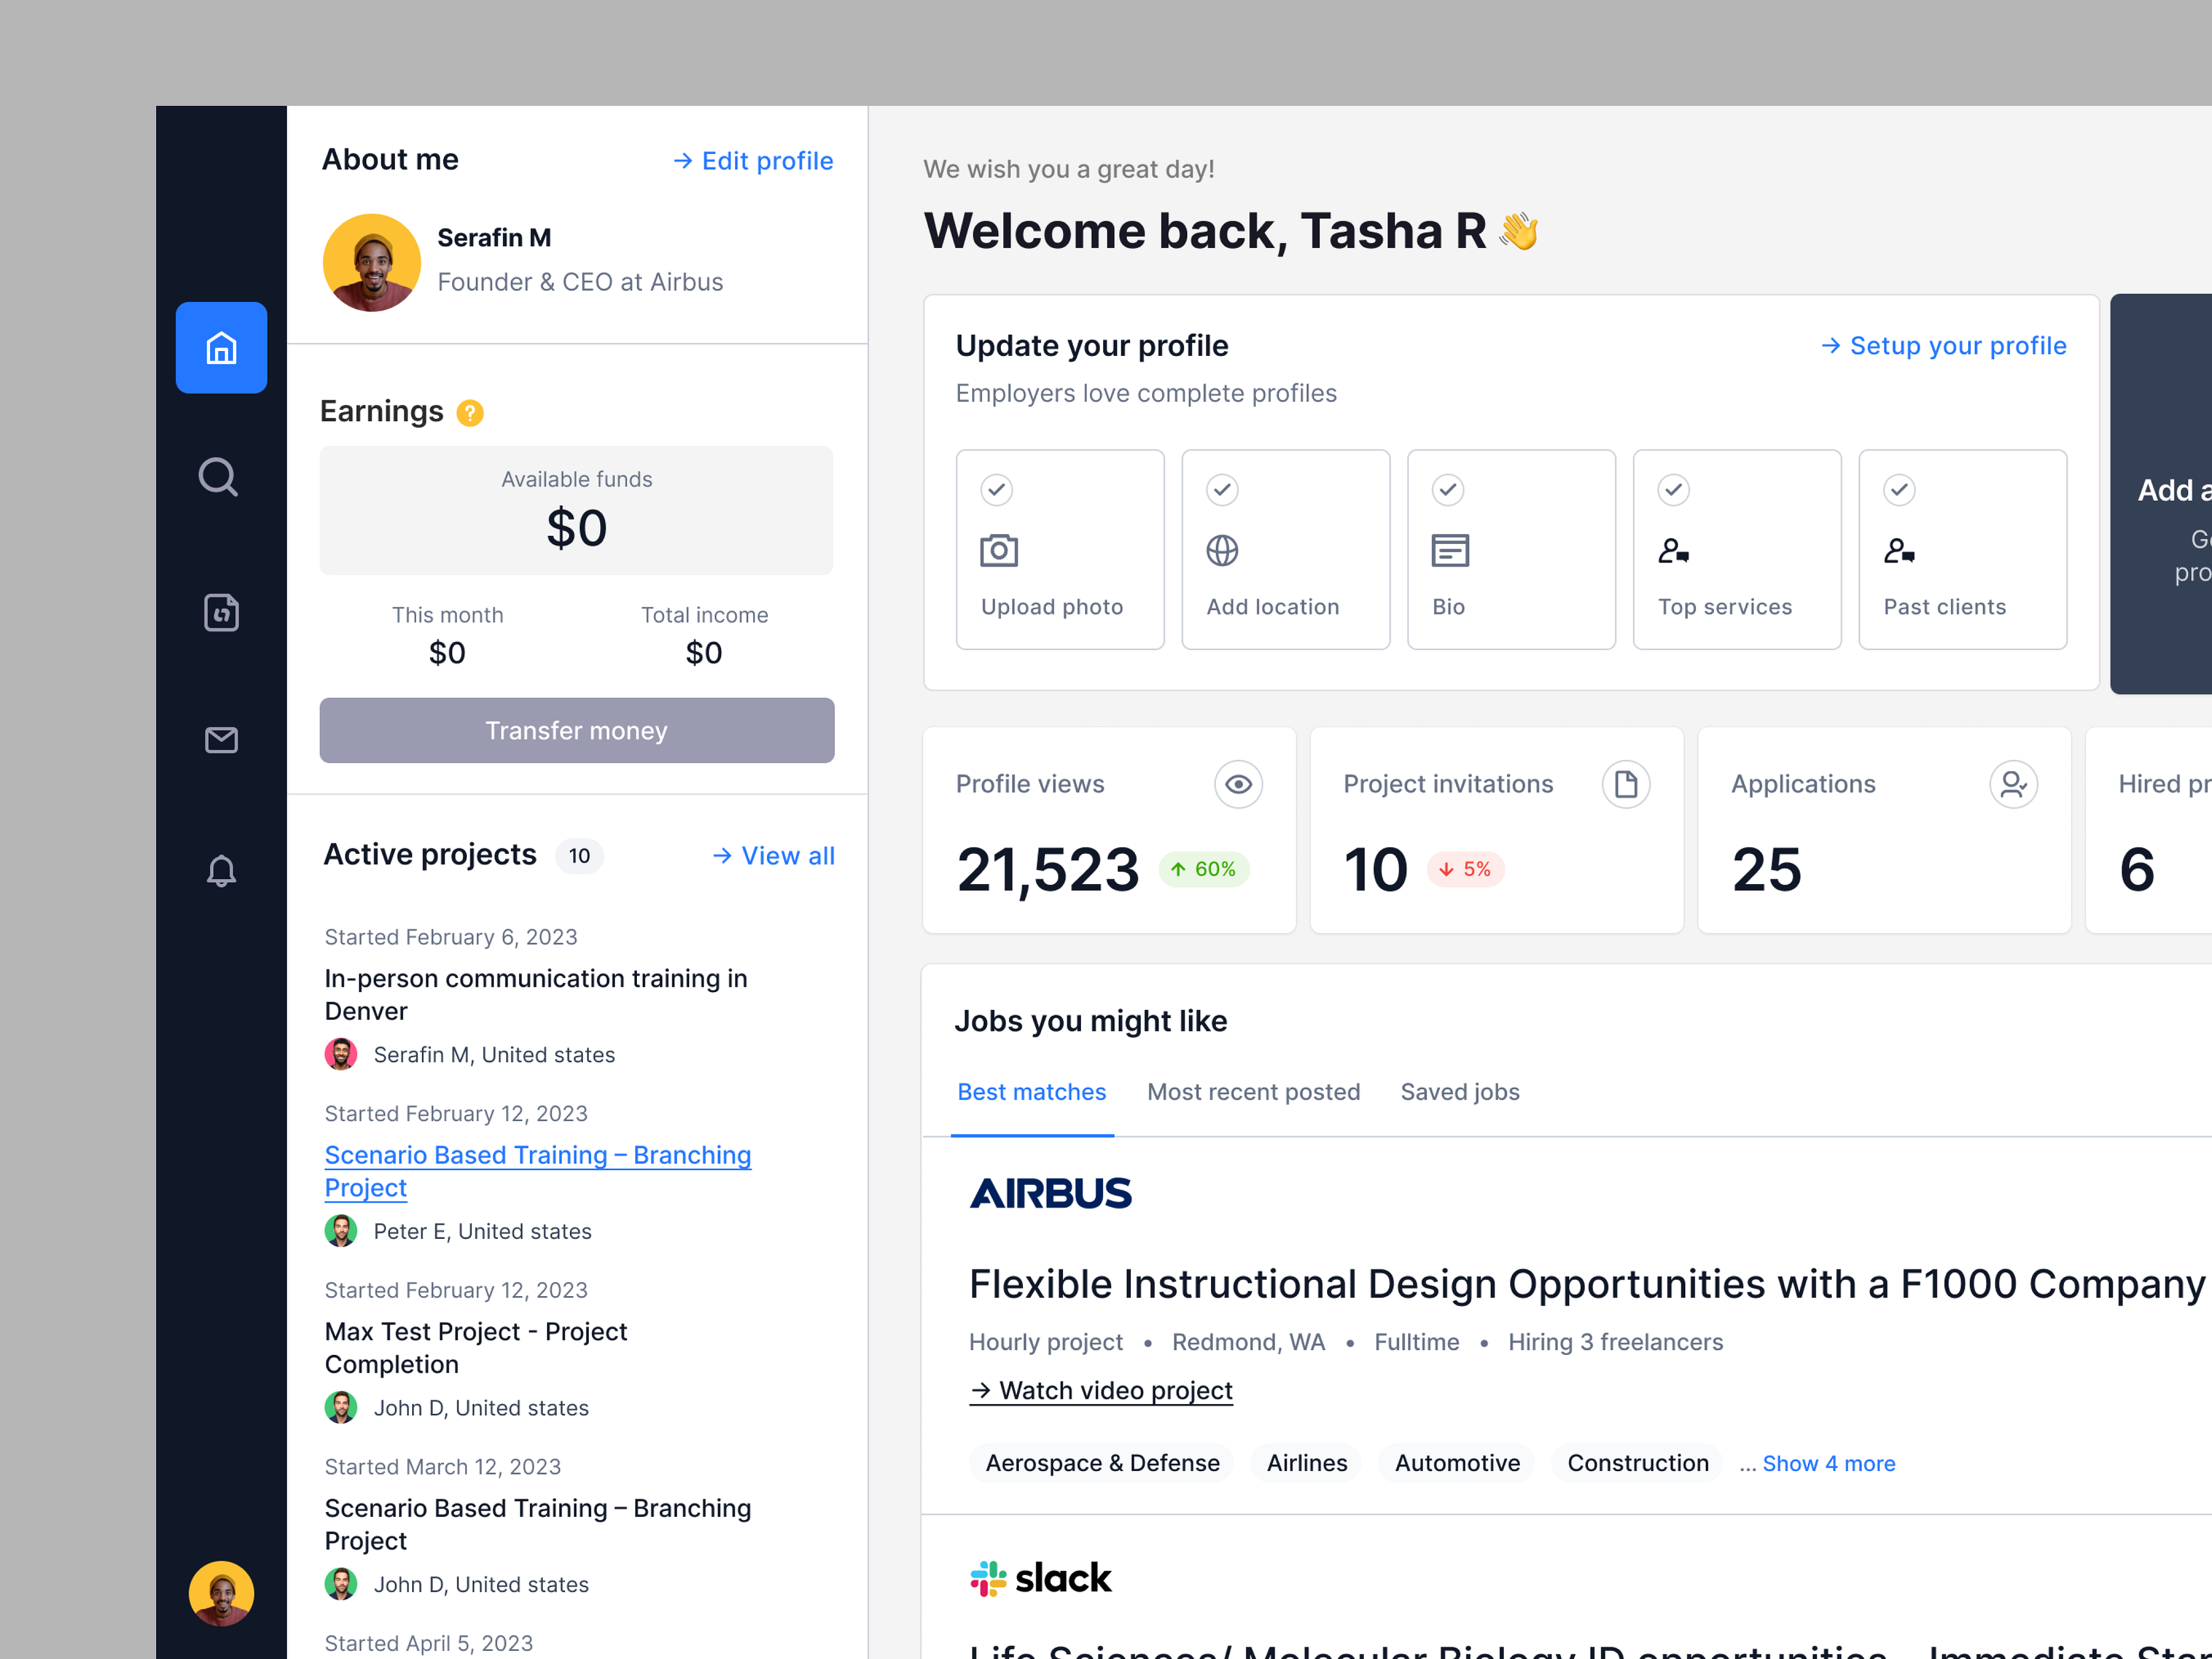Open the notifications bell icon
Image resolution: width=2212 pixels, height=1659 pixels.
(x=220, y=871)
